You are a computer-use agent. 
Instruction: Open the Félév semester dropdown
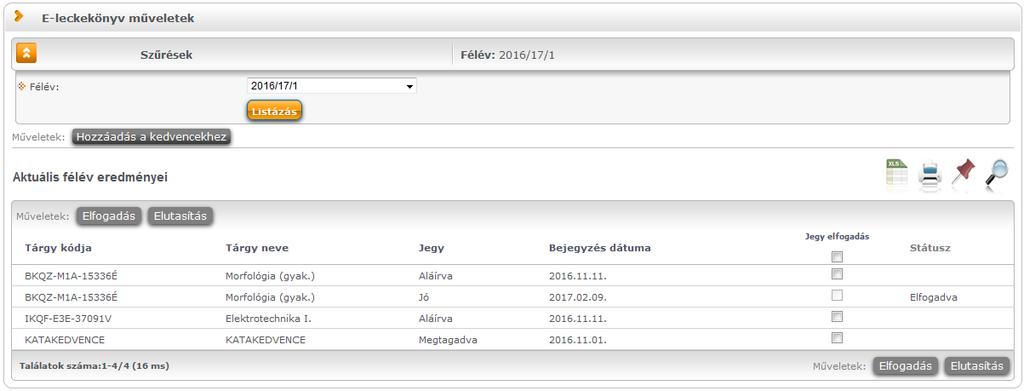pos(332,86)
